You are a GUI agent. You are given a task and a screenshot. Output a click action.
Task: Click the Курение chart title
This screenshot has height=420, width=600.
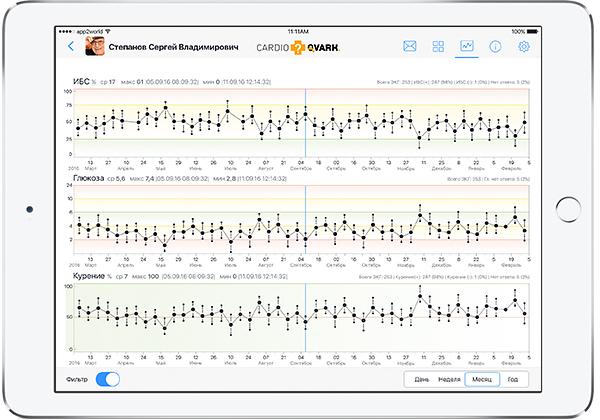point(89,276)
